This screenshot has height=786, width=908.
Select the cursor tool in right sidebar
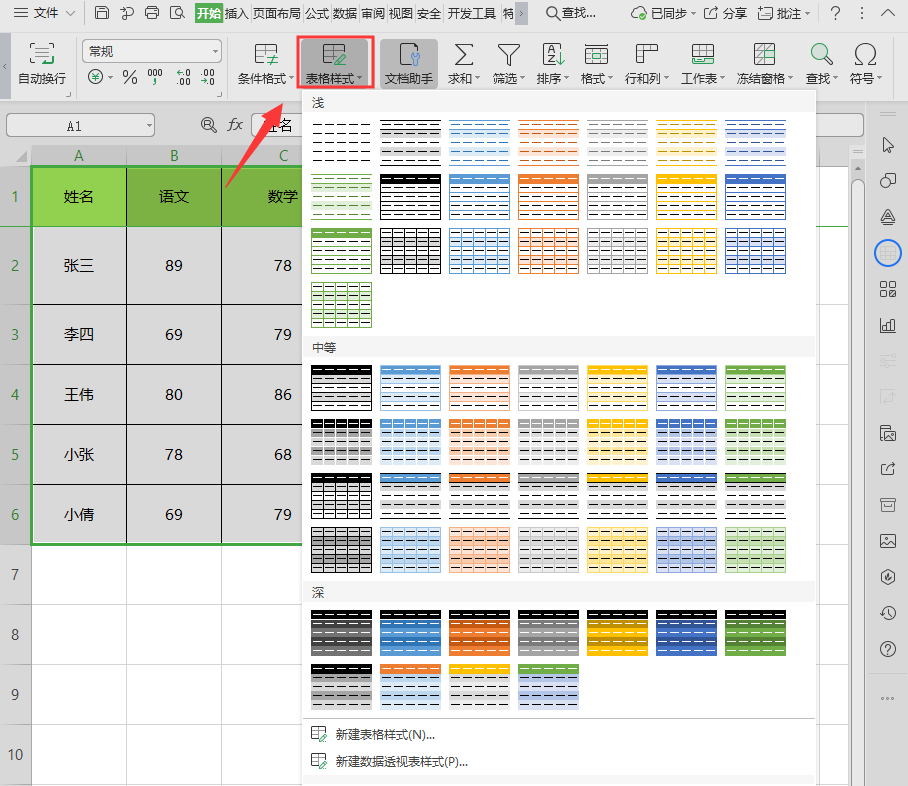887,145
